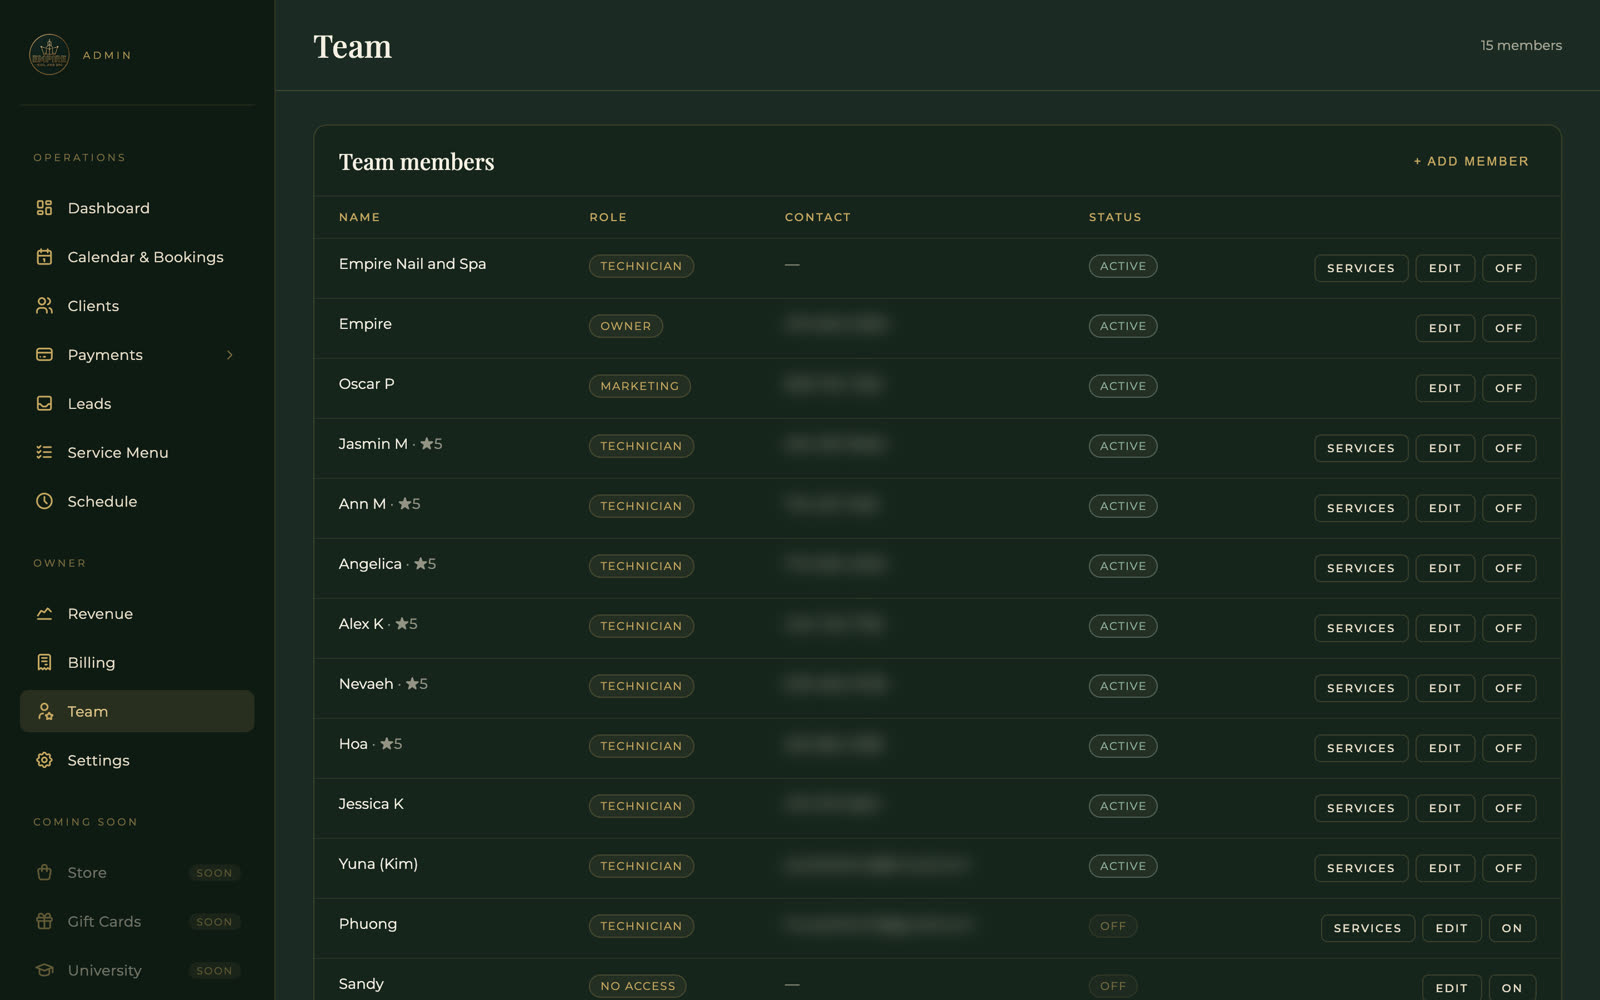Open the Service Menu list icon
The width and height of the screenshot is (1600, 1000).
(x=44, y=453)
